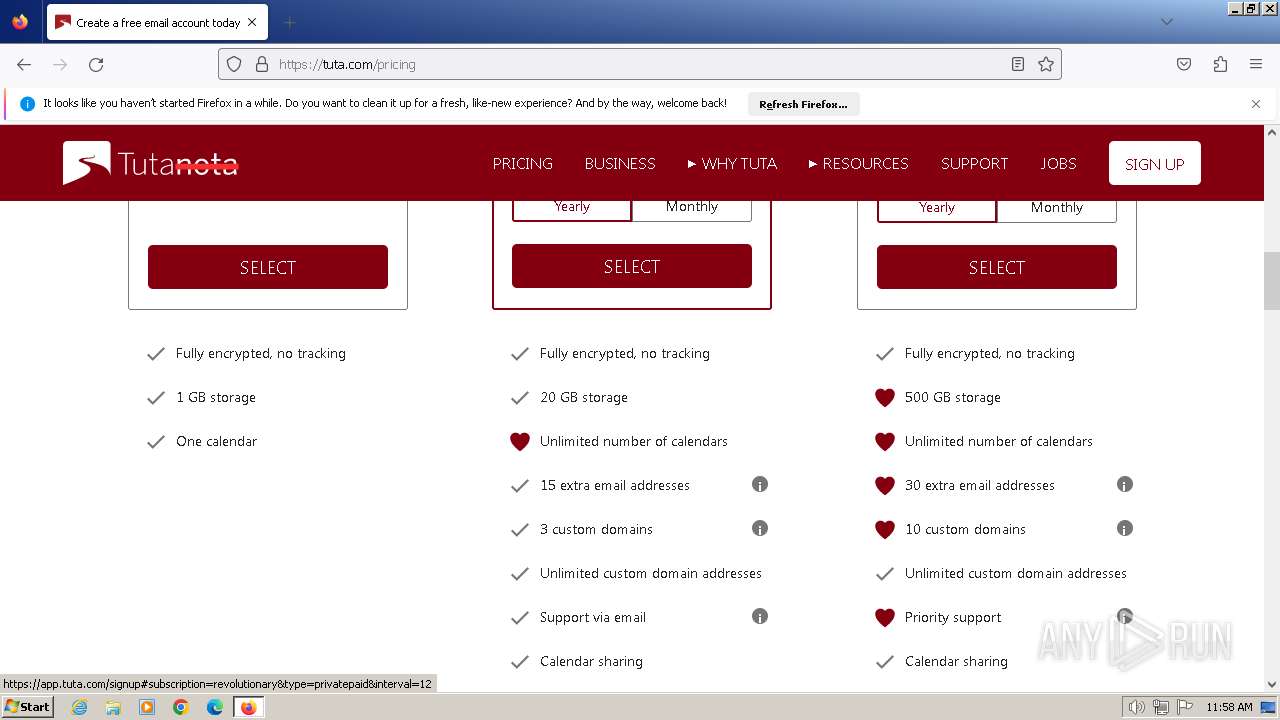Expand the RESOURCES menu

(x=859, y=163)
